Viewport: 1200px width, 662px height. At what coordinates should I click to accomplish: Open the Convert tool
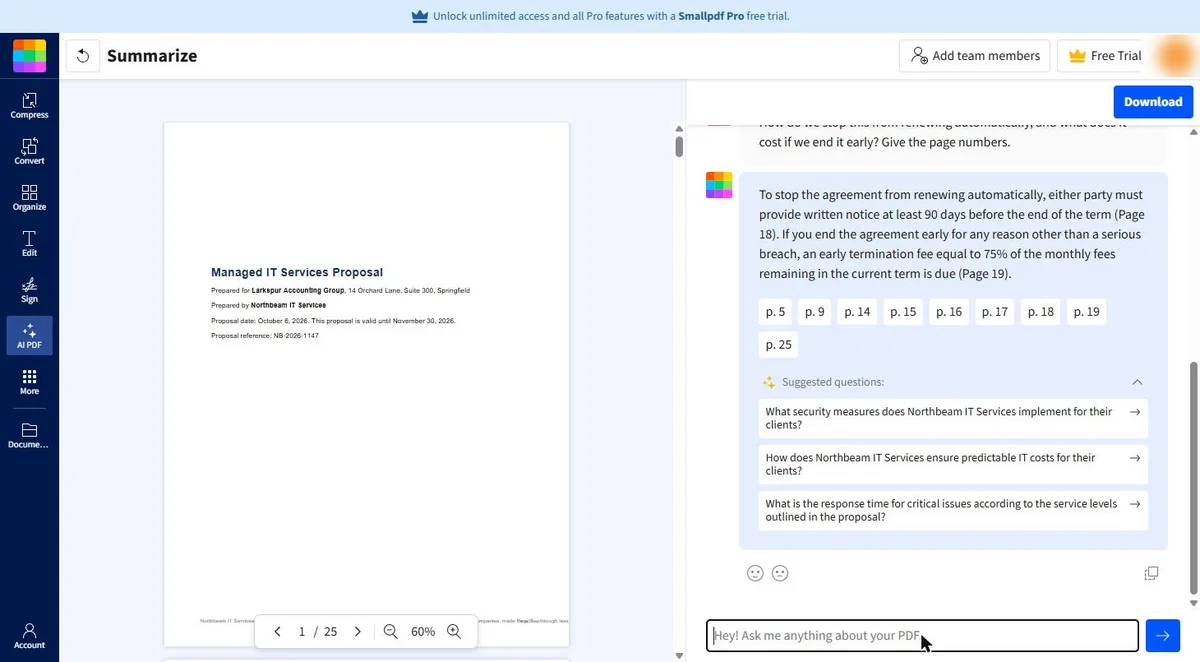[x=29, y=152]
